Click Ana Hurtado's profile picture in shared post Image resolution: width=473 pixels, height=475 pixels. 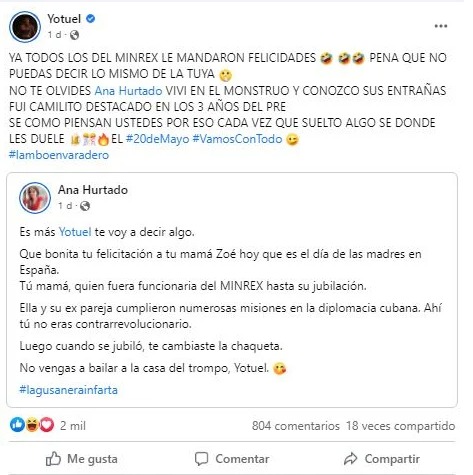click(x=35, y=198)
